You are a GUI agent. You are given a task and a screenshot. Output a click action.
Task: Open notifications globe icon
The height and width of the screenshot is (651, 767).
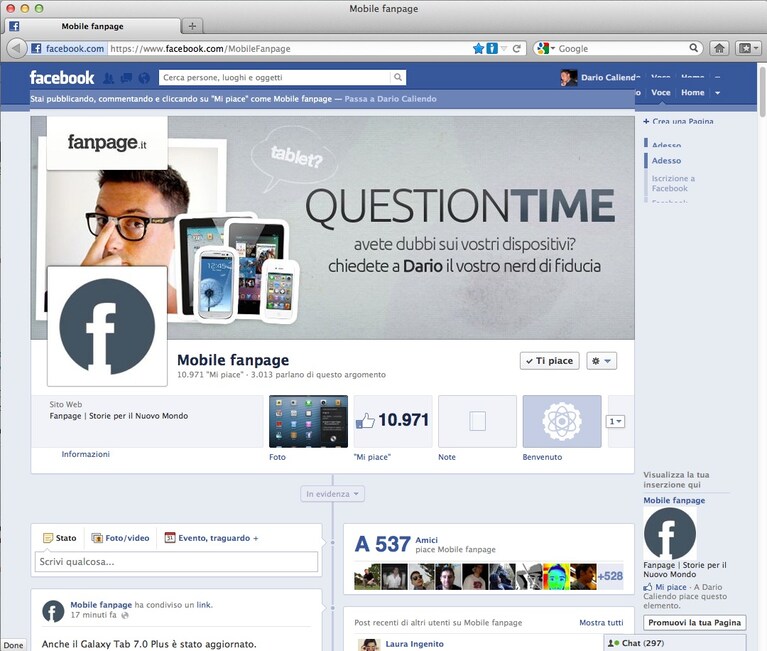pos(144,78)
